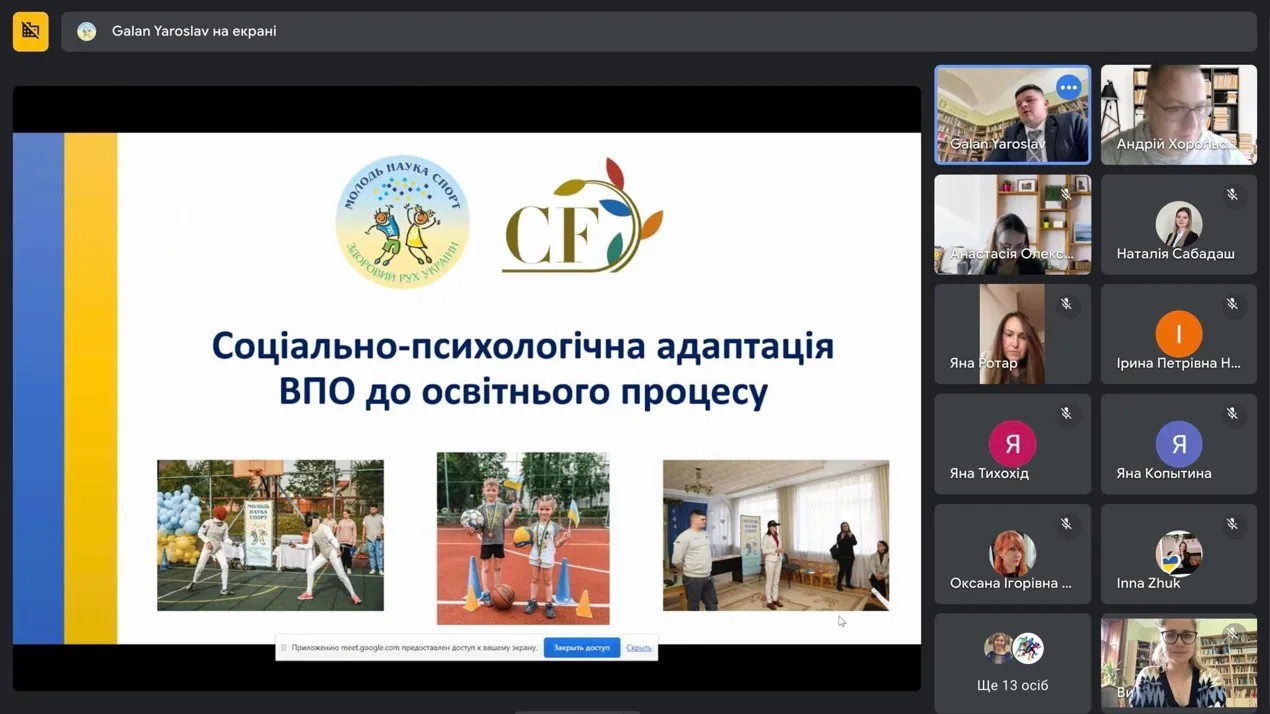Image resolution: width=1270 pixels, height=714 pixels.
Task: Select Андрій Хорольський's video tile
Action: coord(1178,115)
